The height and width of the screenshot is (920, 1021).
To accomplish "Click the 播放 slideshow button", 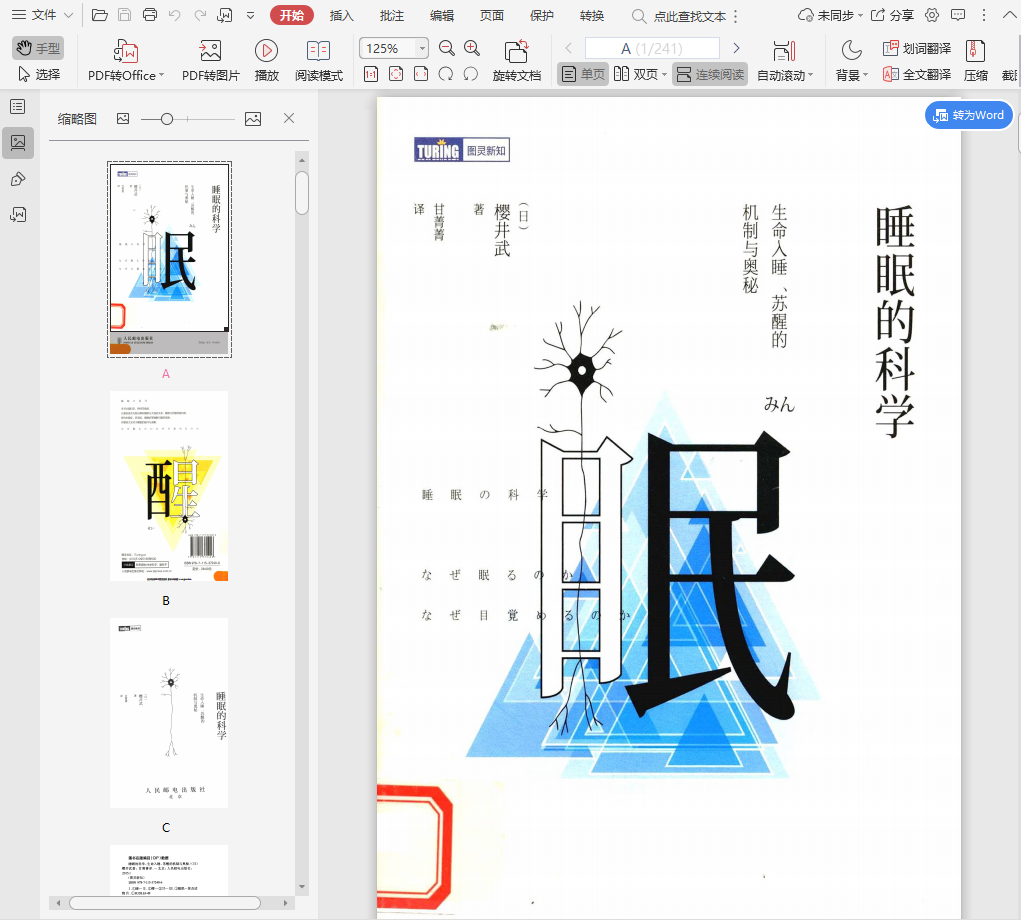I will point(266,60).
